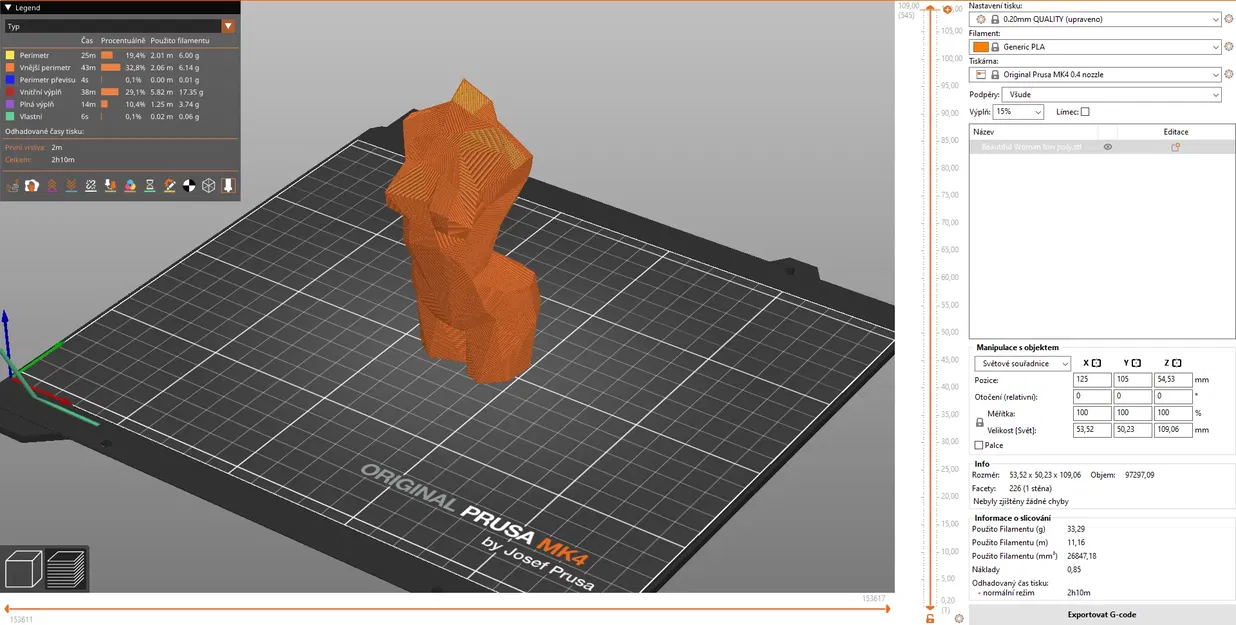Toggle the pause prints hourglass icon
This screenshot has width=1236, height=625.
pyautogui.click(x=150, y=185)
